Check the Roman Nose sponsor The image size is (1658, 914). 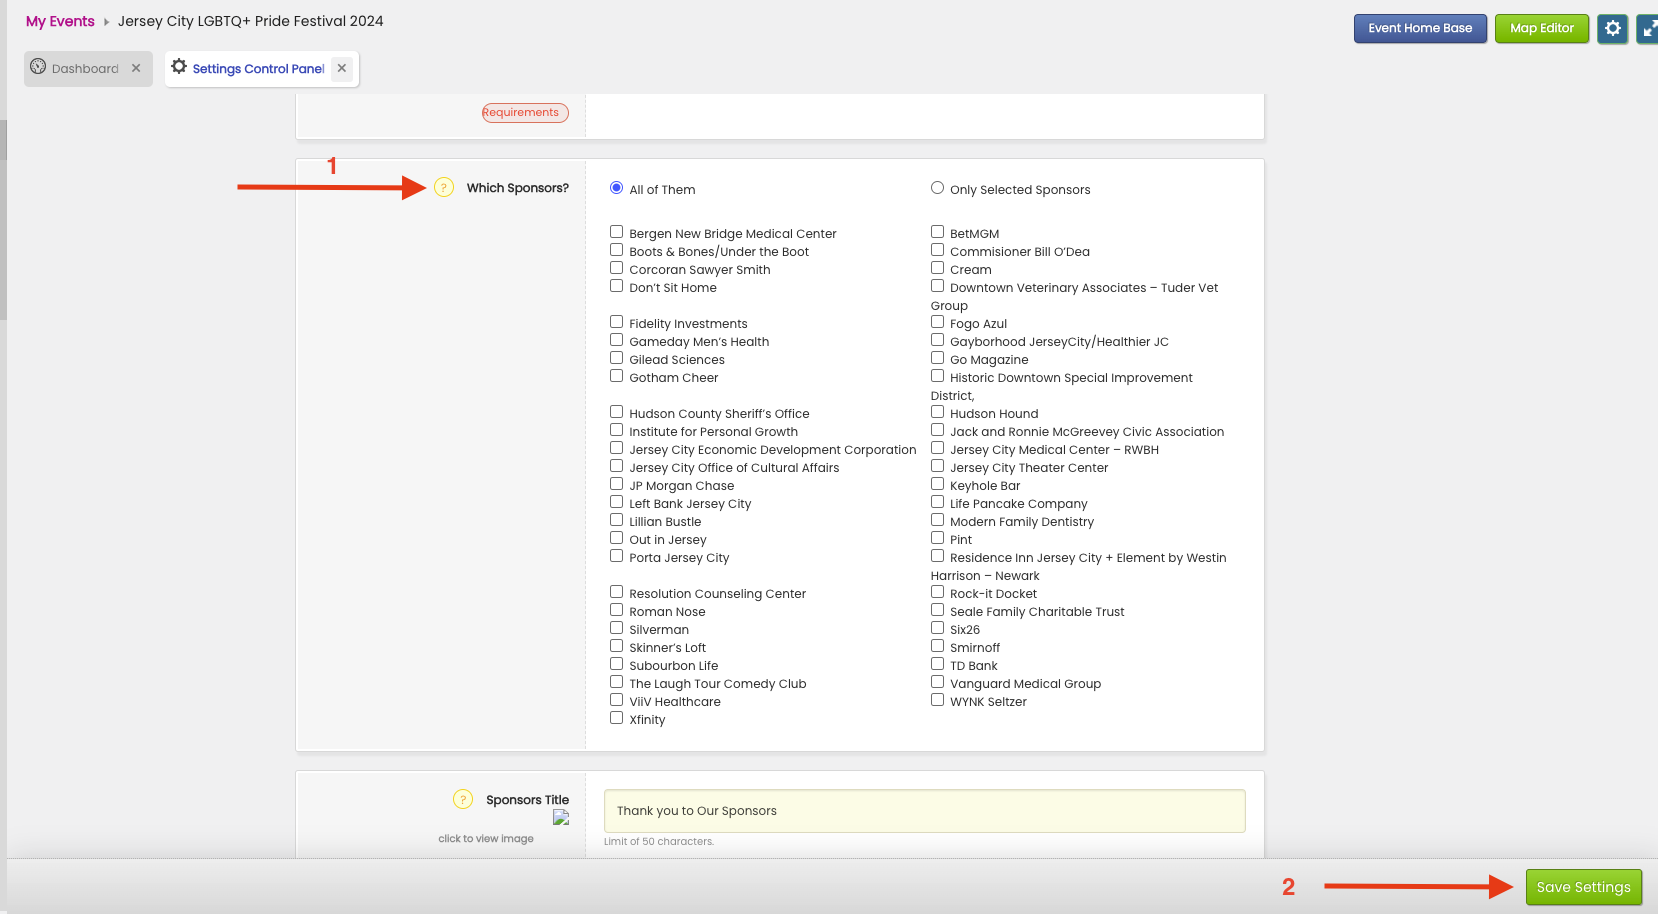coord(617,610)
